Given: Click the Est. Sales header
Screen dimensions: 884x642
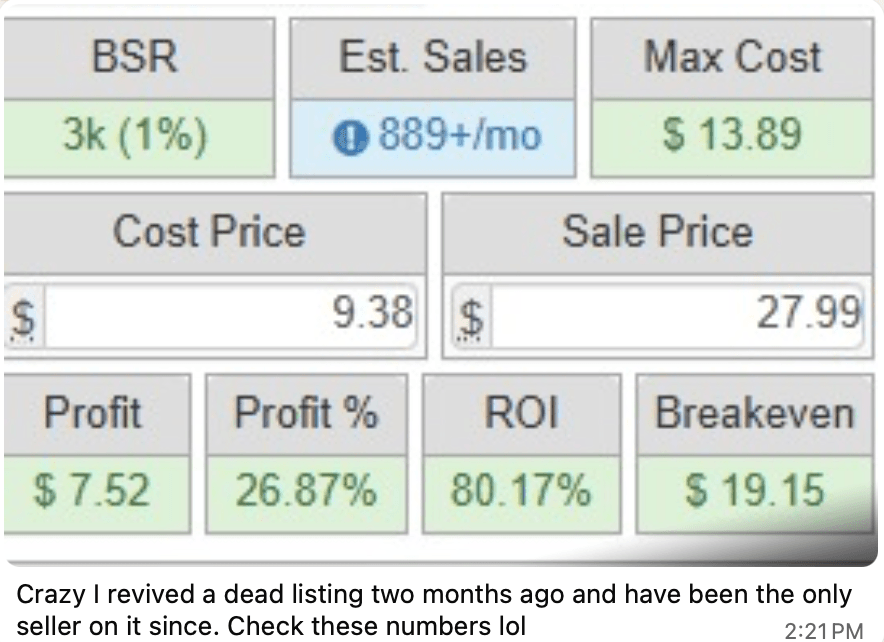Looking at the screenshot, I should (x=432, y=58).
